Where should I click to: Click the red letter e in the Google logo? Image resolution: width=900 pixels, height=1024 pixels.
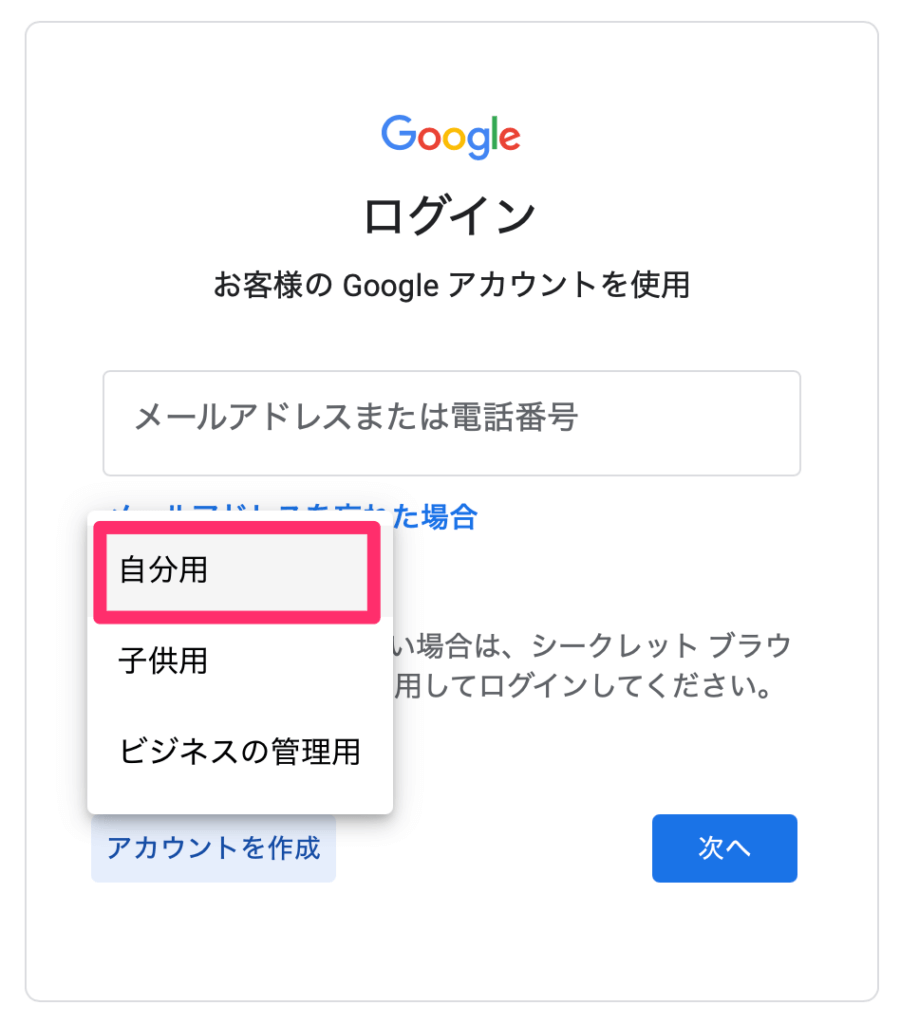pyautogui.click(x=510, y=139)
